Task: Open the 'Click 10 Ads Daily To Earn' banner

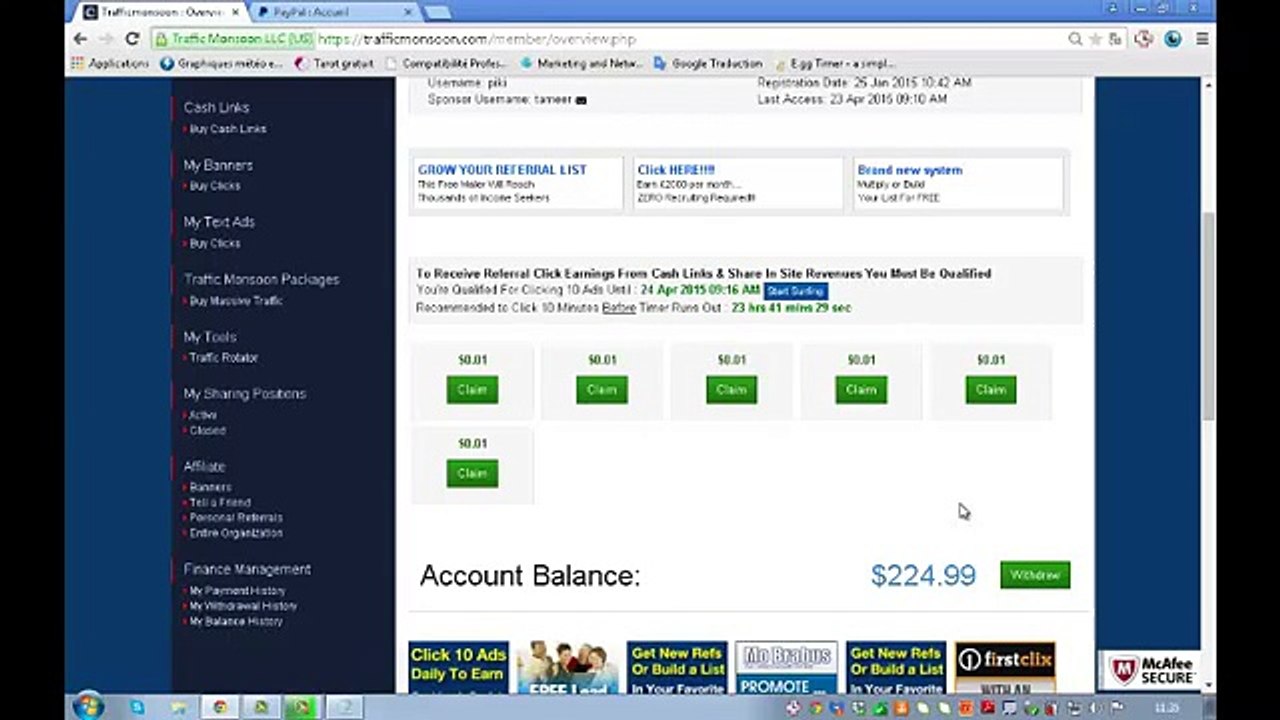Action: pyautogui.click(x=459, y=668)
